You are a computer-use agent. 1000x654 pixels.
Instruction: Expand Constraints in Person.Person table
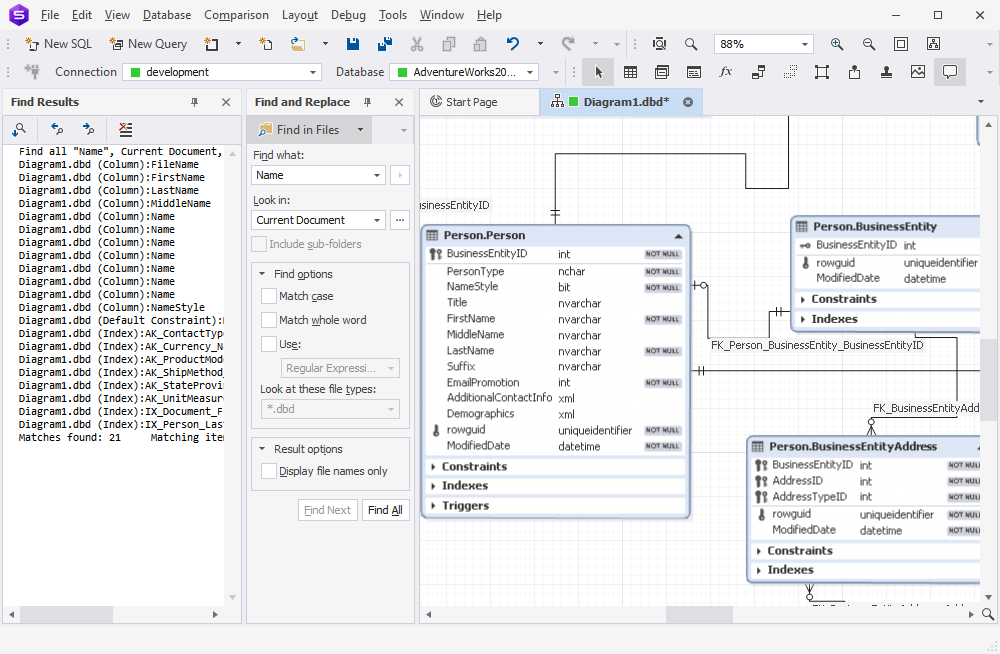[x=433, y=467]
